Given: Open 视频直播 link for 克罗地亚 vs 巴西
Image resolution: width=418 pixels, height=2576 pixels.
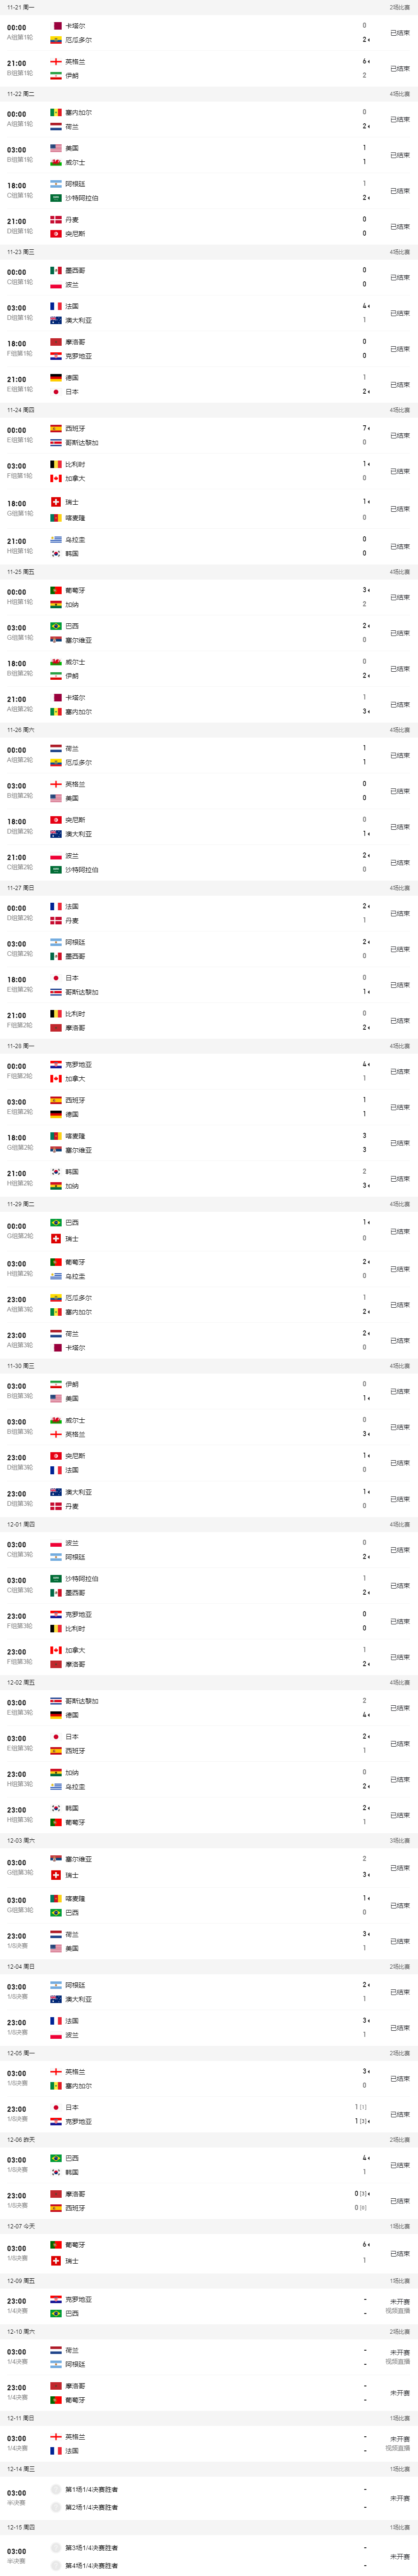Looking at the screenshot, I should (398, 2311).
